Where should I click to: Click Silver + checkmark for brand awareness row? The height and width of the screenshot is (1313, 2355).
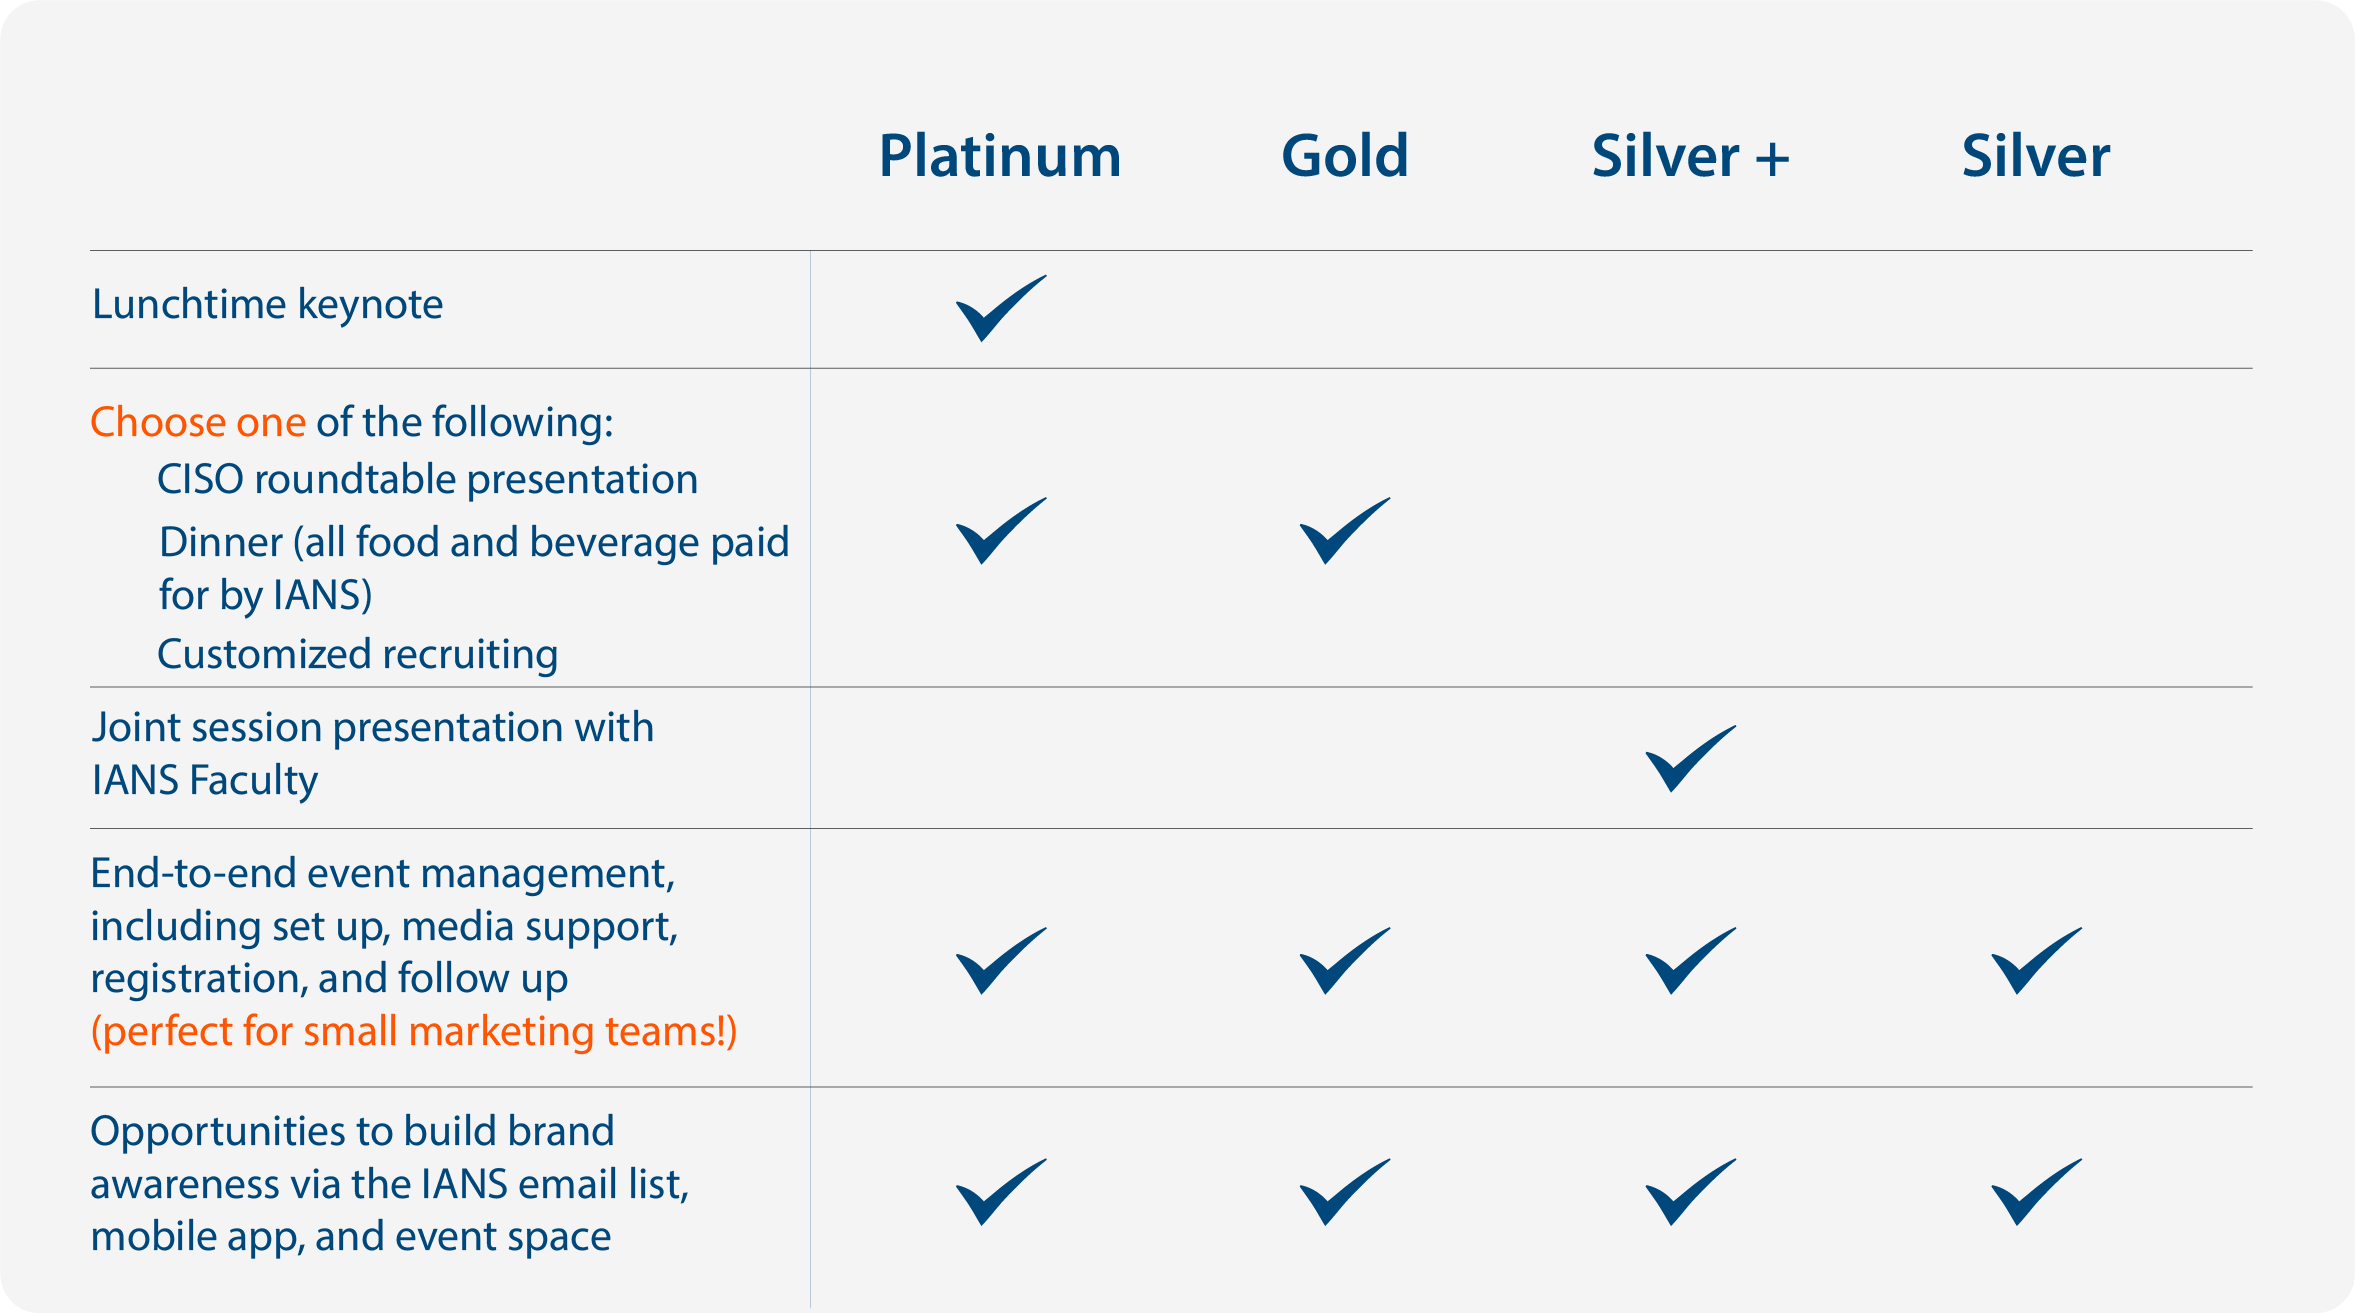(x=1690, y=1191)
